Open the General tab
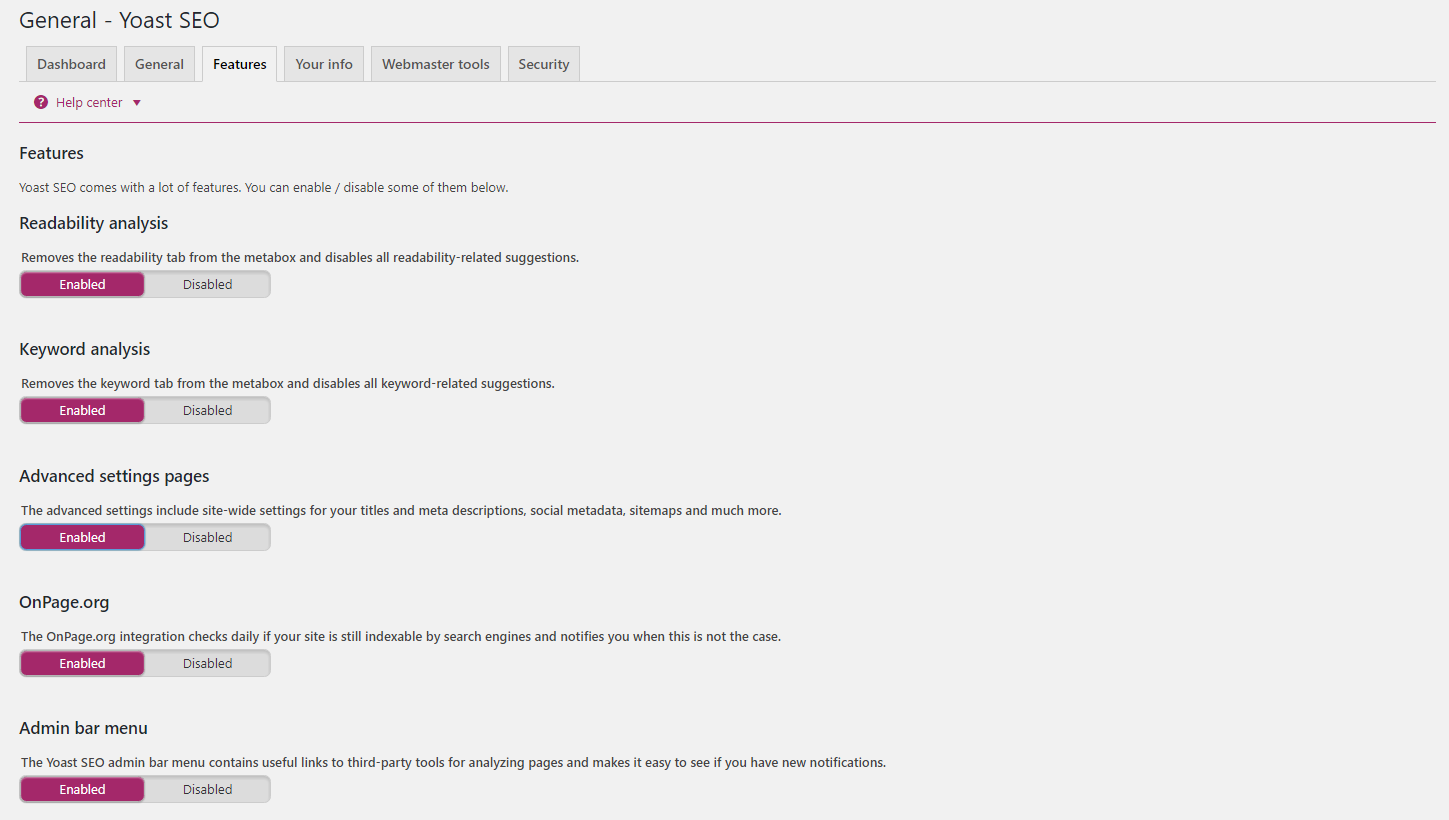 159,64
